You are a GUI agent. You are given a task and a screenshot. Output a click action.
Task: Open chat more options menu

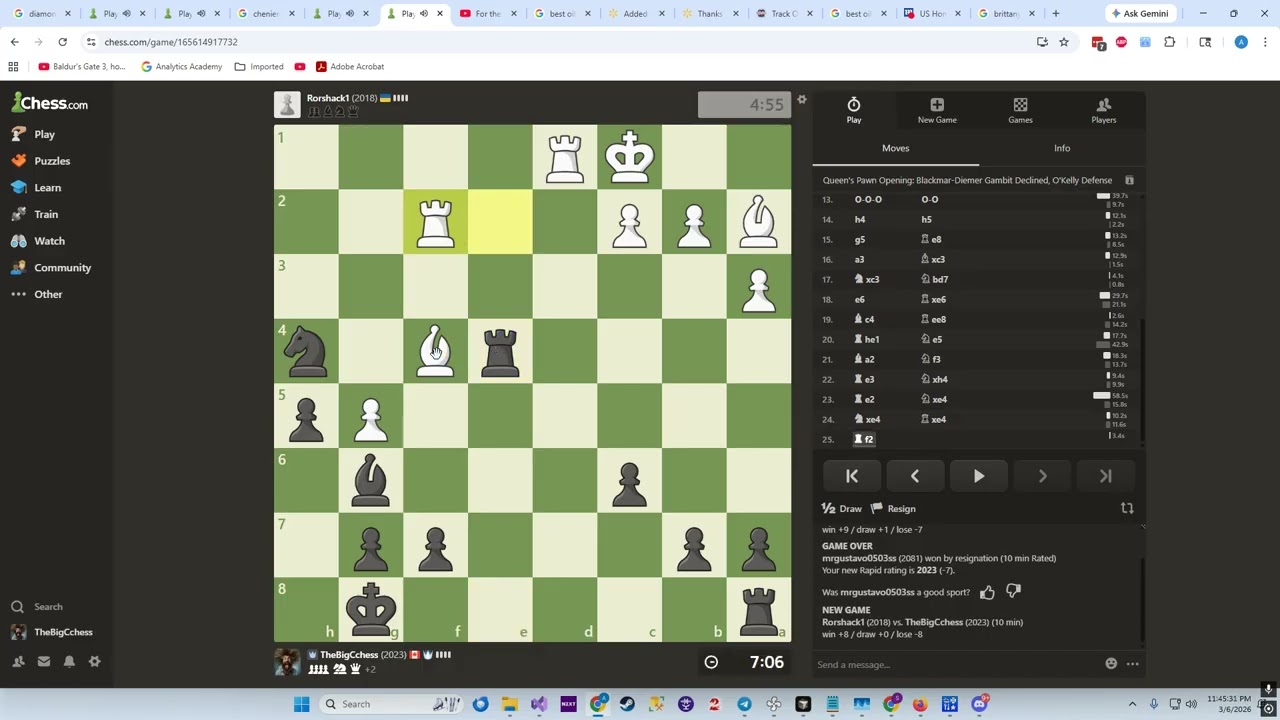pyautogui.click(x=1132, y=664)
